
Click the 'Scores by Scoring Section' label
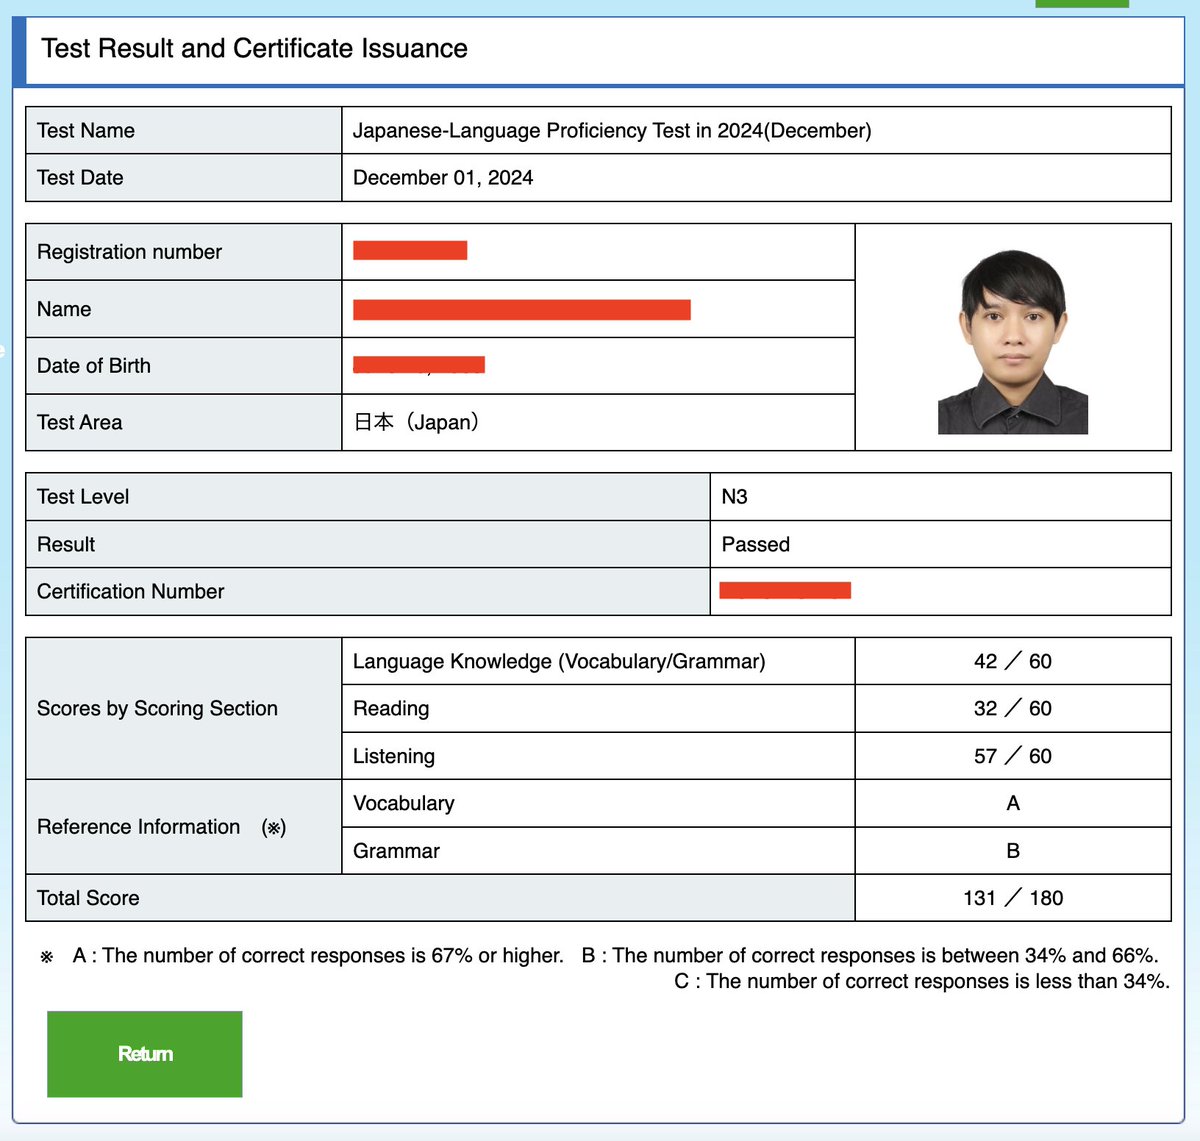click(157, 708)
